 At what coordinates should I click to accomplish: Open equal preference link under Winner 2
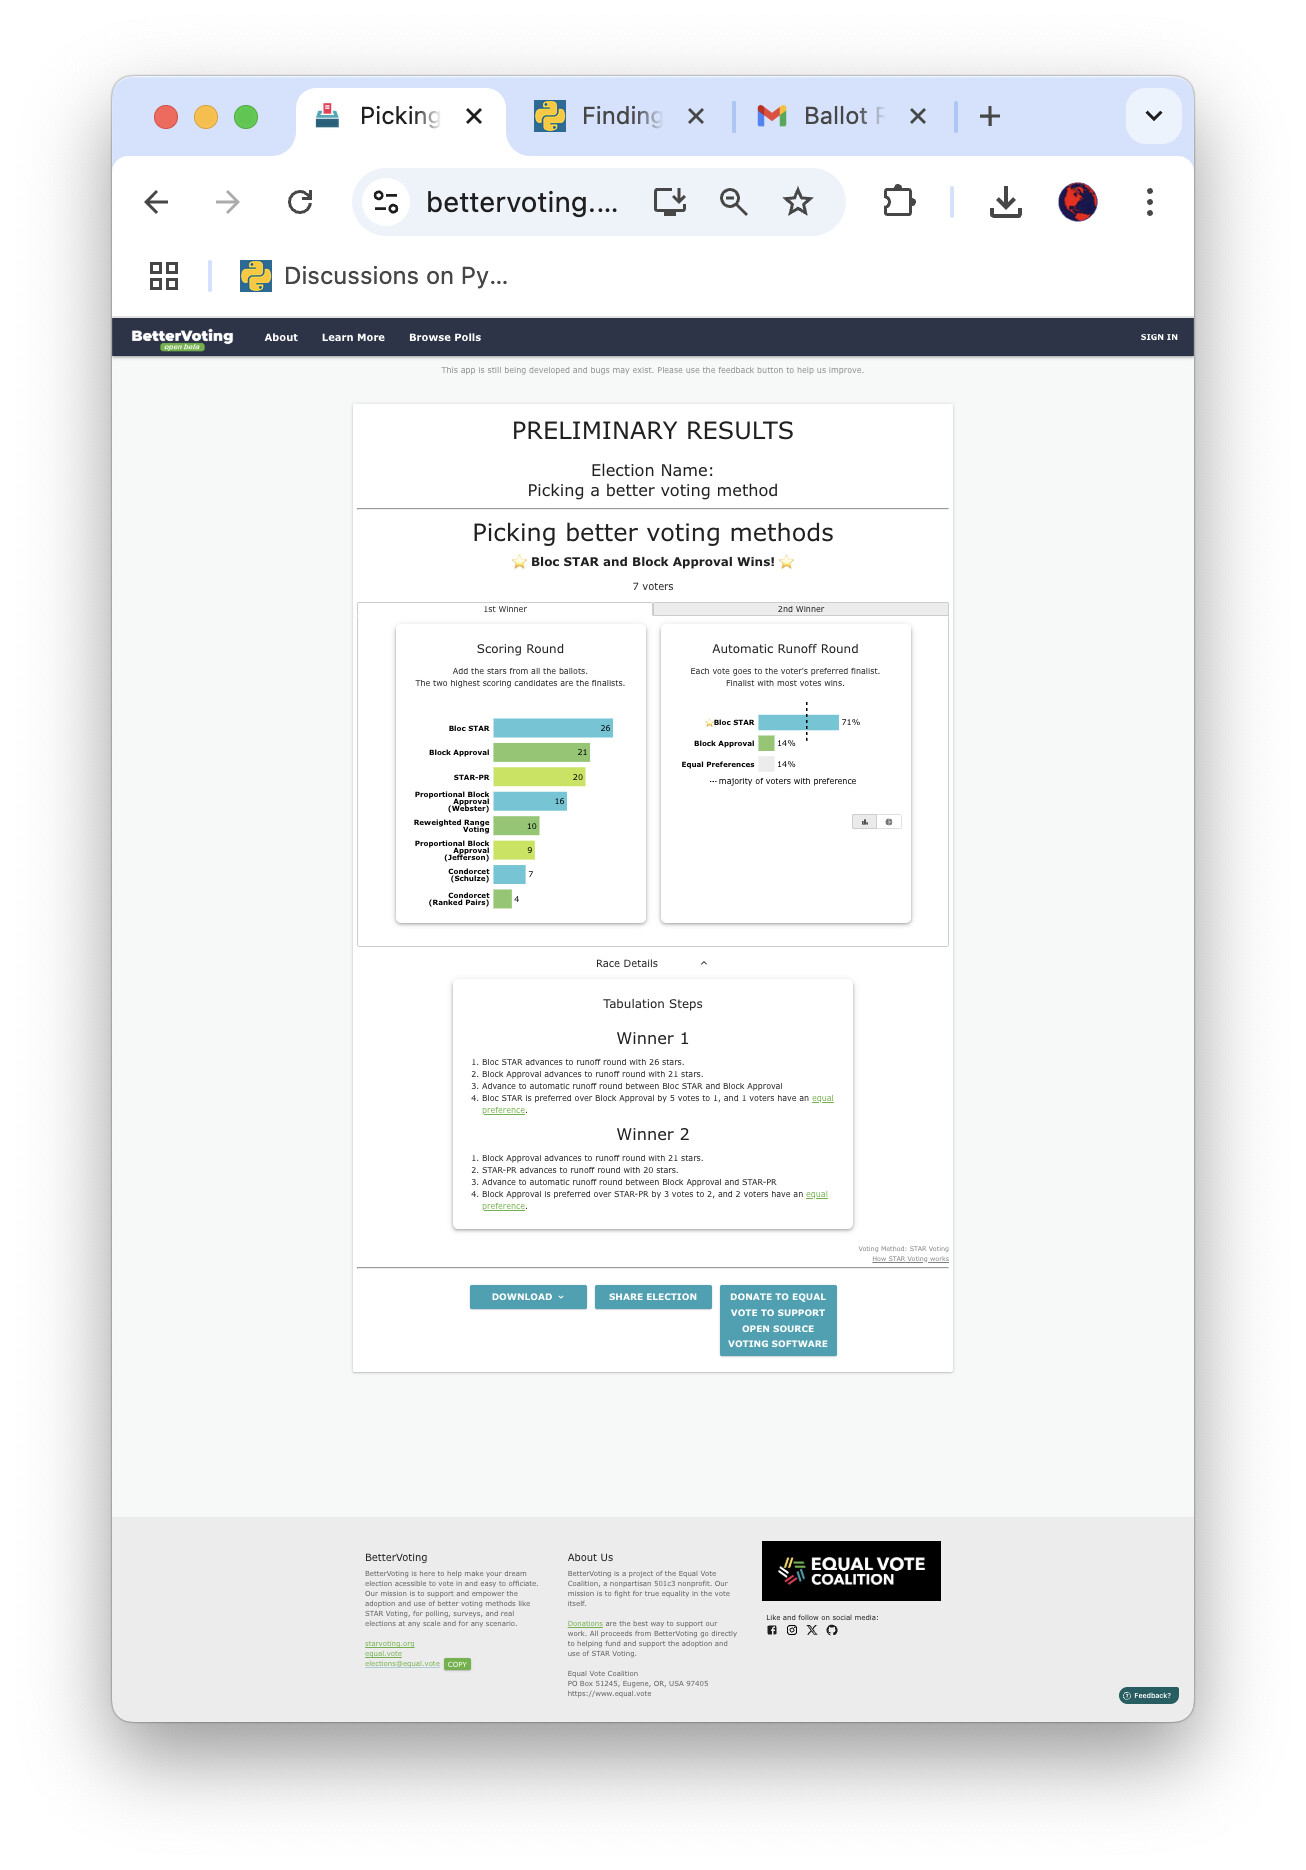coord(816,1195)
